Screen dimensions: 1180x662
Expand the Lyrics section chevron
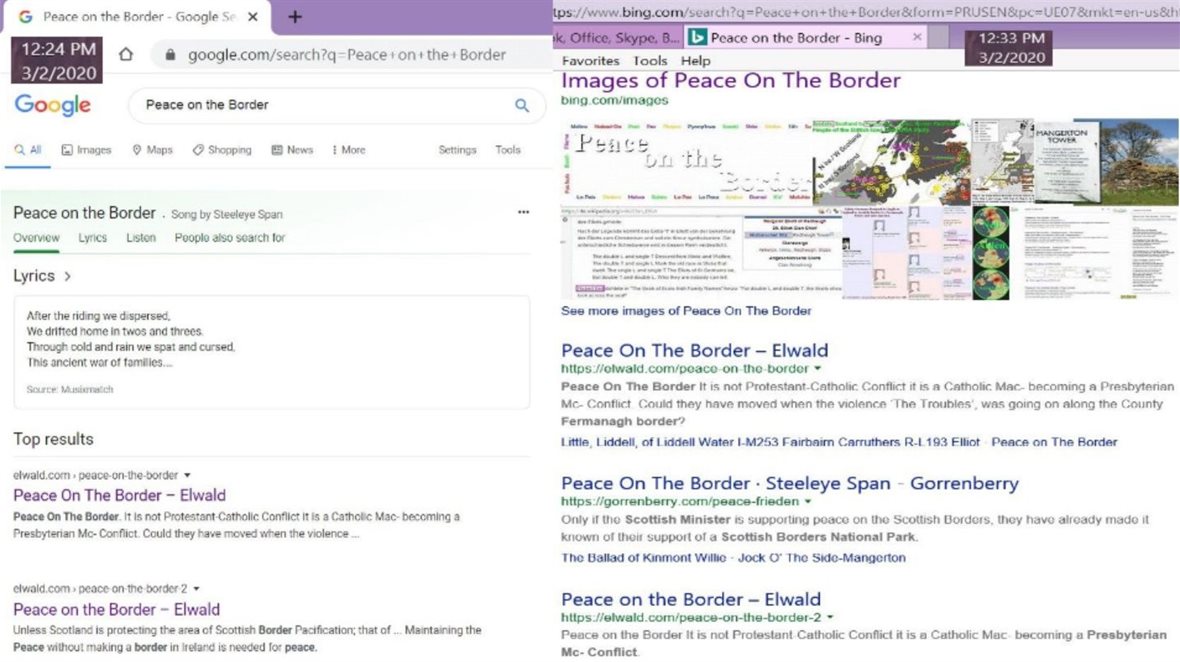[x=67, y=276]
